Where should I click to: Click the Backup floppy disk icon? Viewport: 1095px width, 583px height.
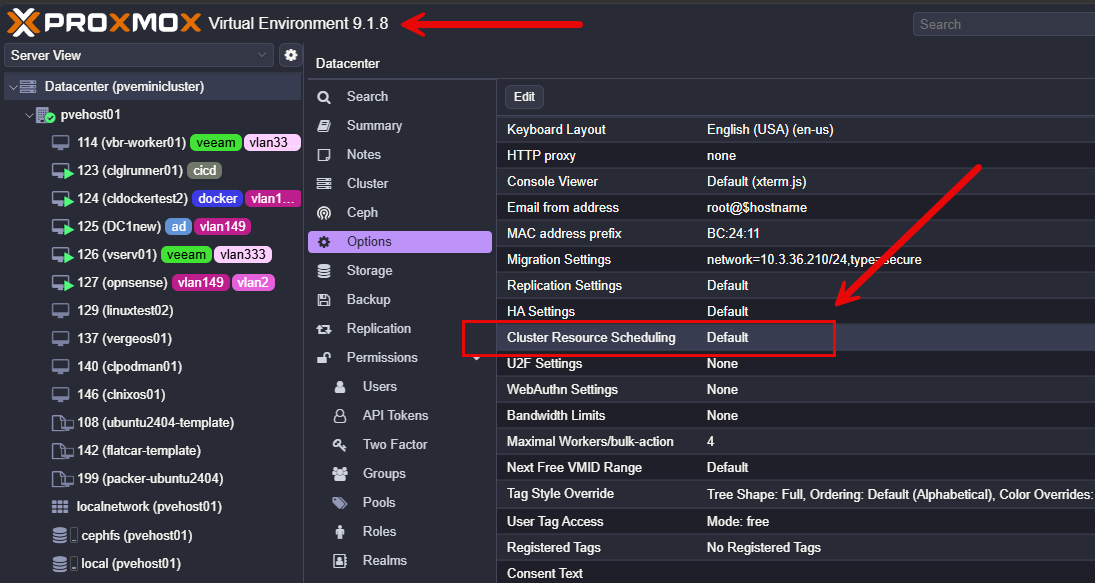(x=324, y=300)
